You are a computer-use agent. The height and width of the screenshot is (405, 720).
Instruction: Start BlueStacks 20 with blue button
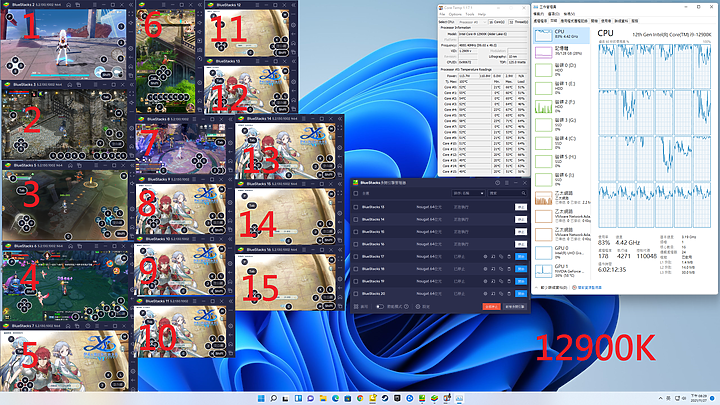[521, 293]
